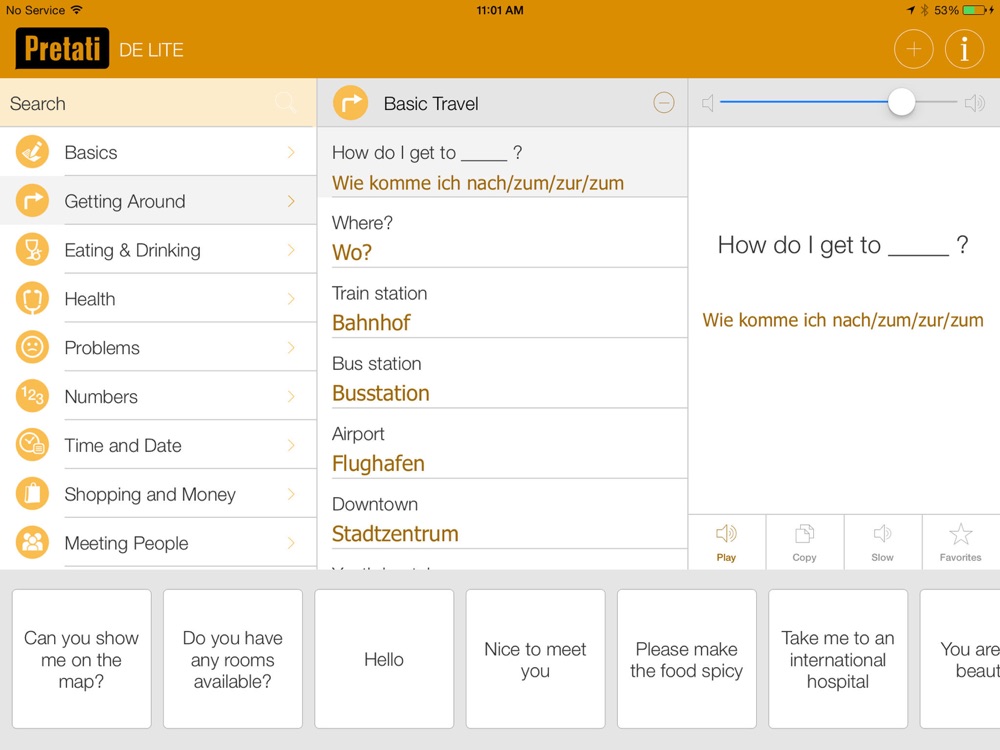Adjust the volume slider knob
Viewport: 1000px width, 750px height.
(x=901, y=102)
